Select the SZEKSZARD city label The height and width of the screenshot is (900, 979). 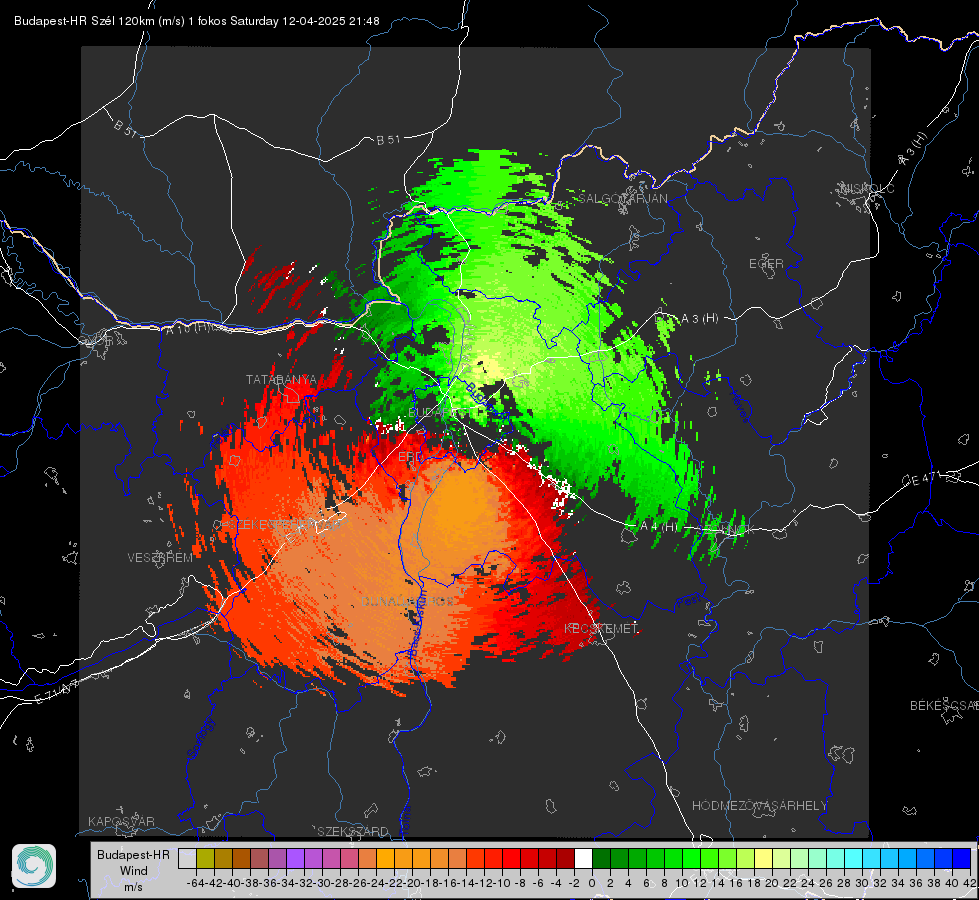(353, 831)
